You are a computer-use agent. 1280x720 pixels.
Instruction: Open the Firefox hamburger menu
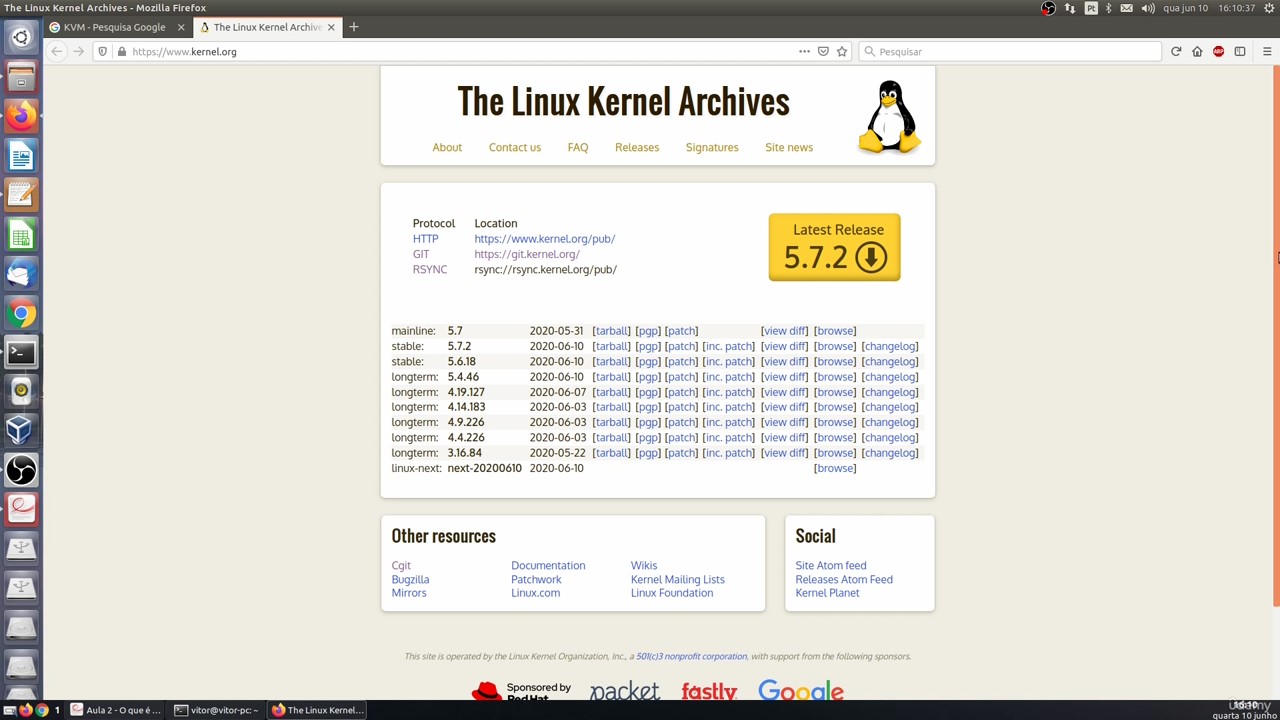pyautogui.click(x=1267, y=52)
